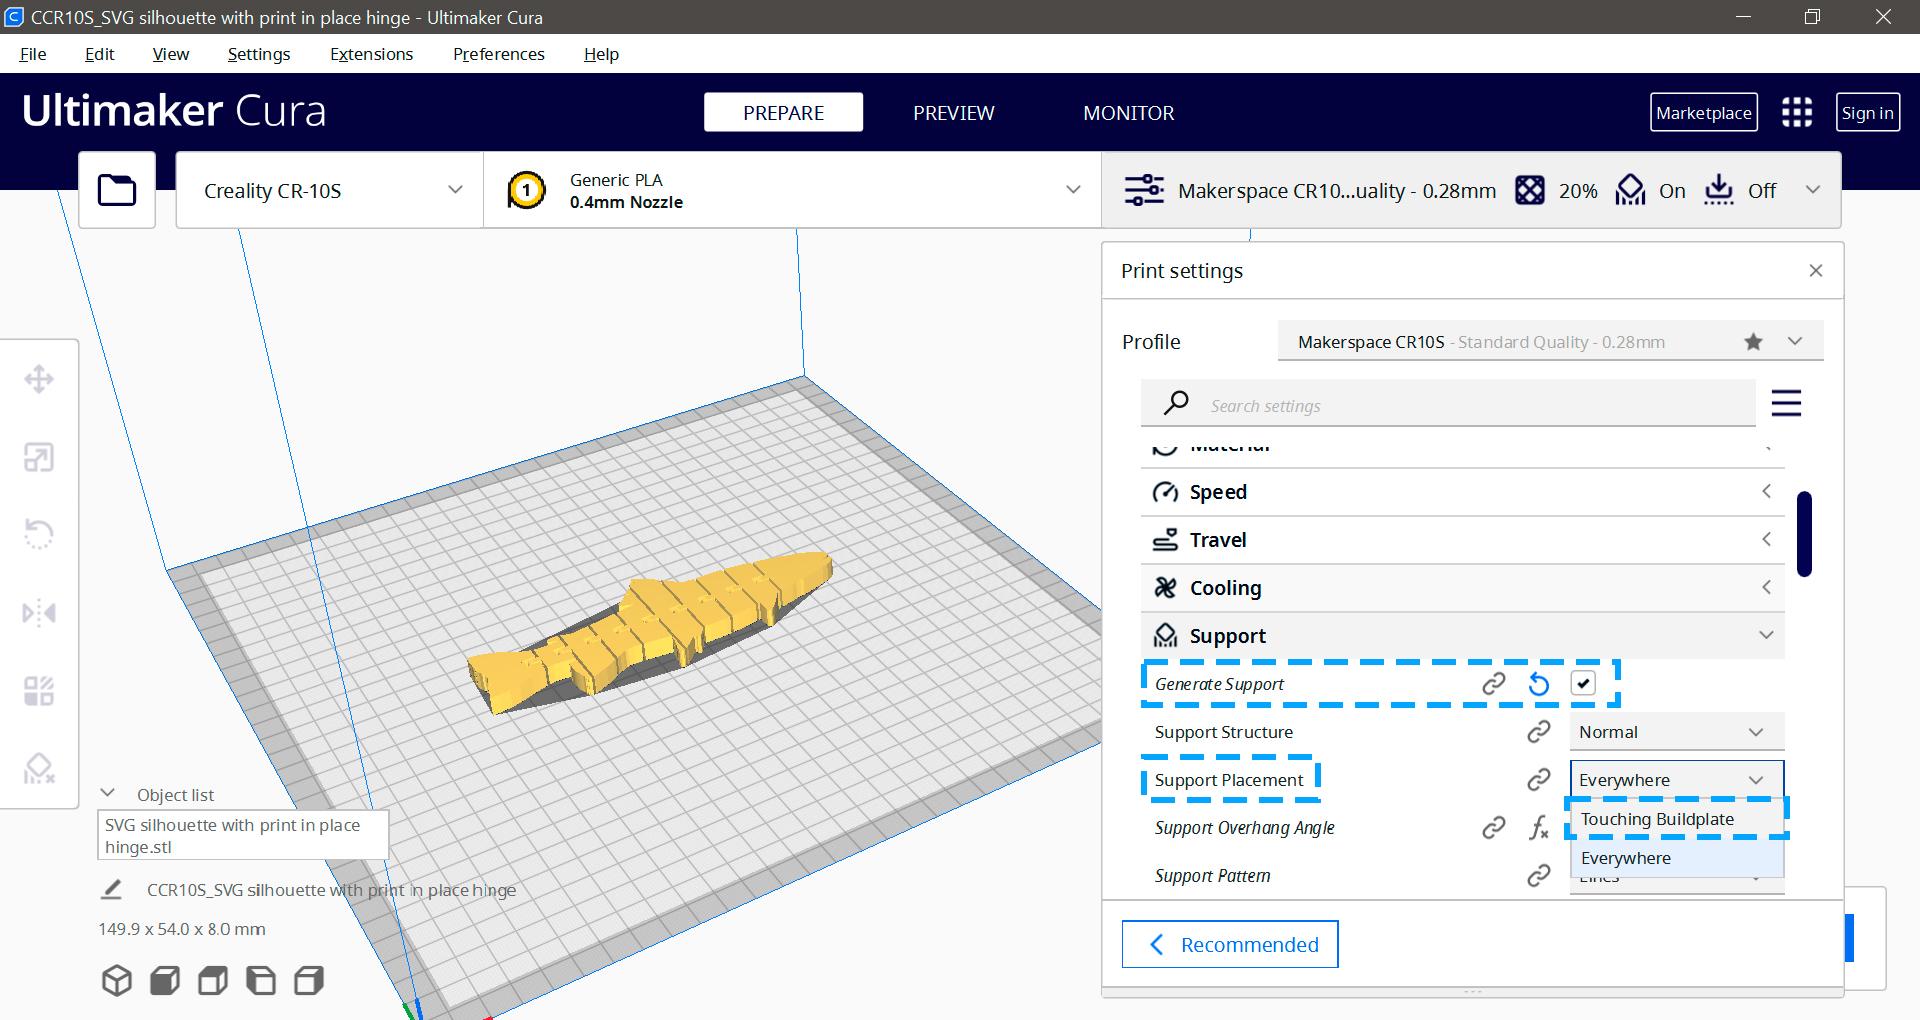Open the Extensions menu
1920x1020 pixels.
371,54
